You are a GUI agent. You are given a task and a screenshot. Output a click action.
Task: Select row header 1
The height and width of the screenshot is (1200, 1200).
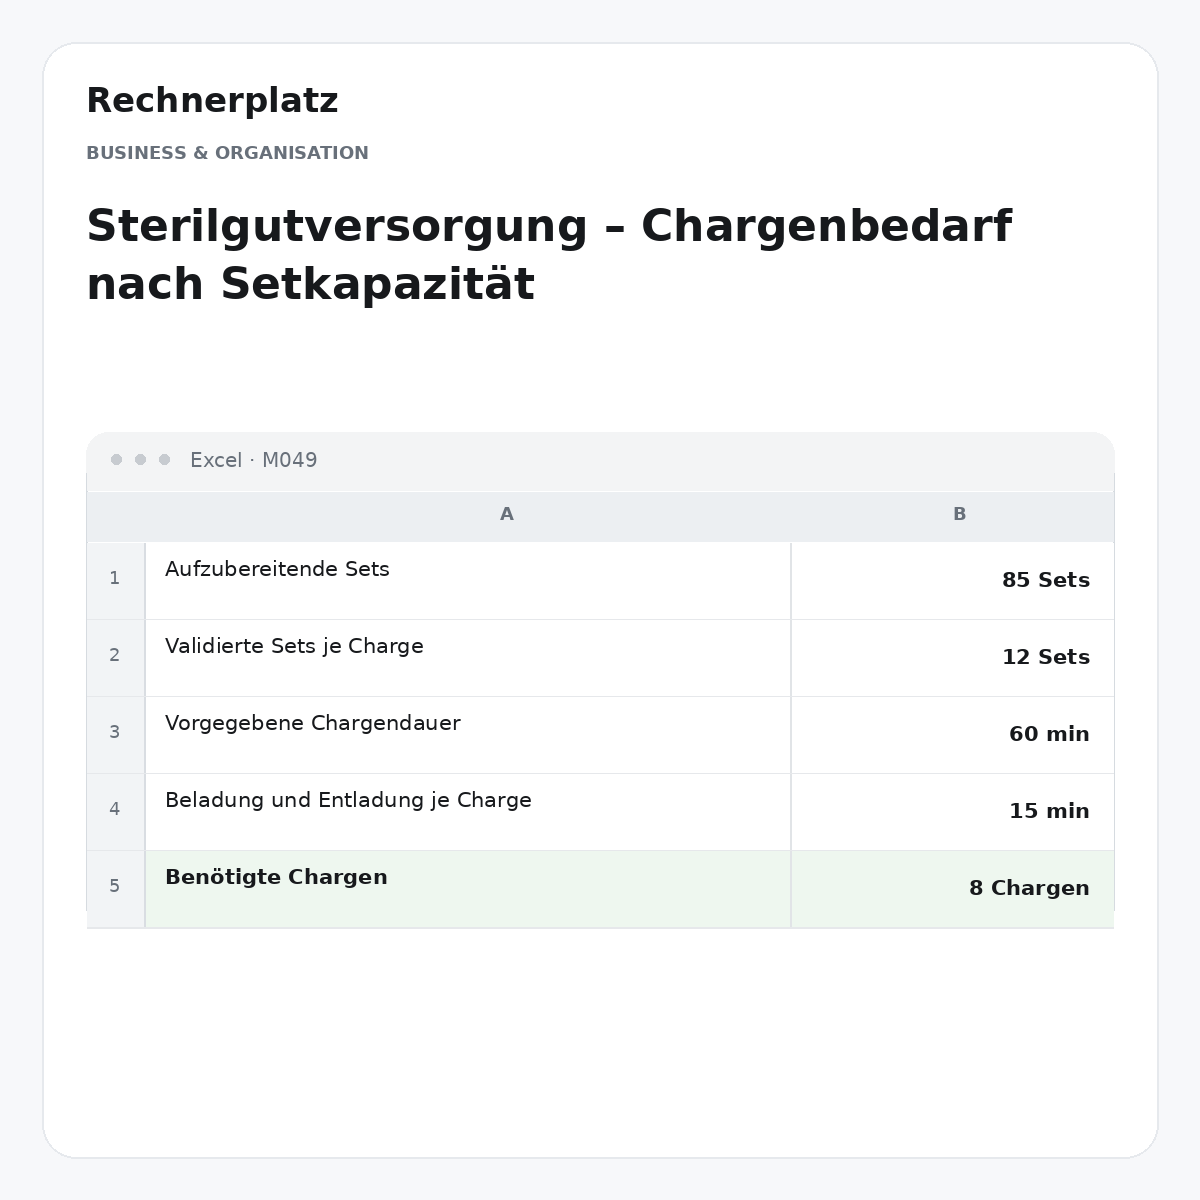click(x=115, y=580)
